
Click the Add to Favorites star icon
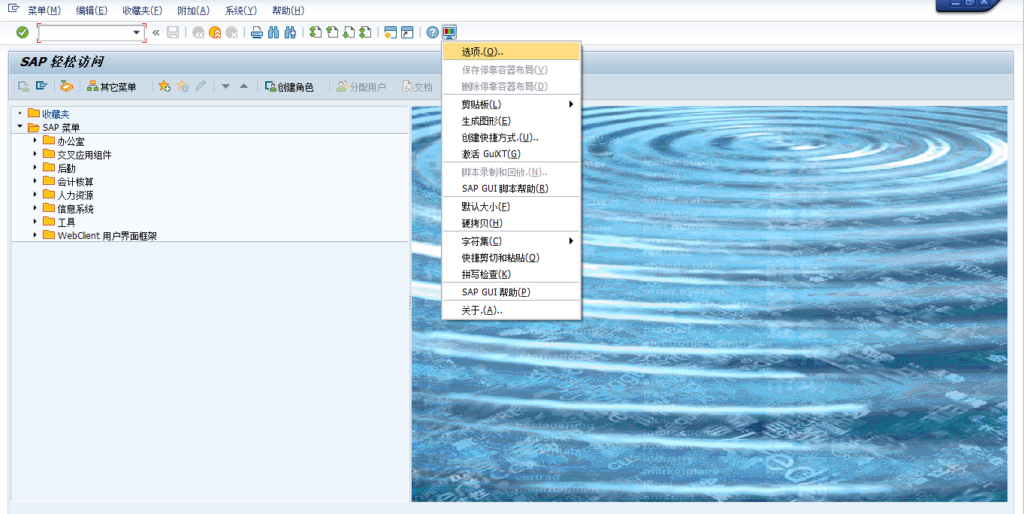click(x=165, y=87)
